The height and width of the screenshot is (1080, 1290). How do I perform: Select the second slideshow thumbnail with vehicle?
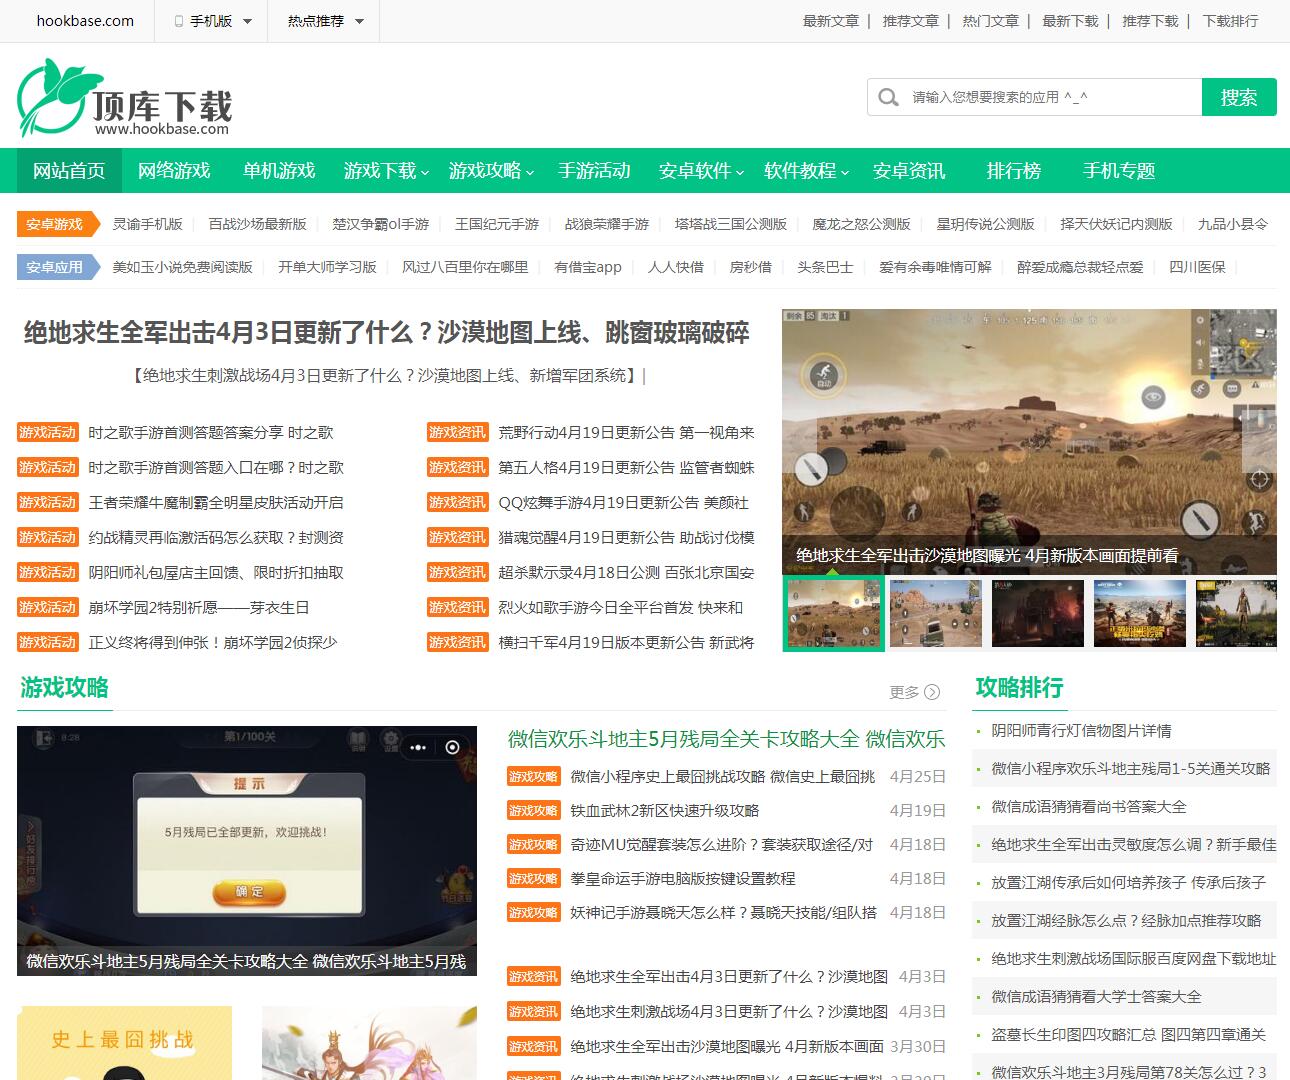pyautogui.click(x=936, y=614)
